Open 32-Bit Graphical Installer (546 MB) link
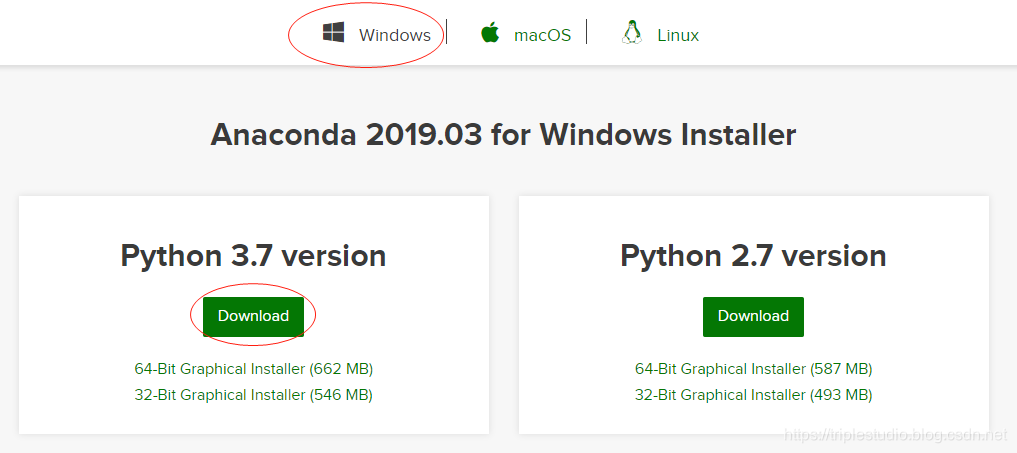 [x=254, y=394]
